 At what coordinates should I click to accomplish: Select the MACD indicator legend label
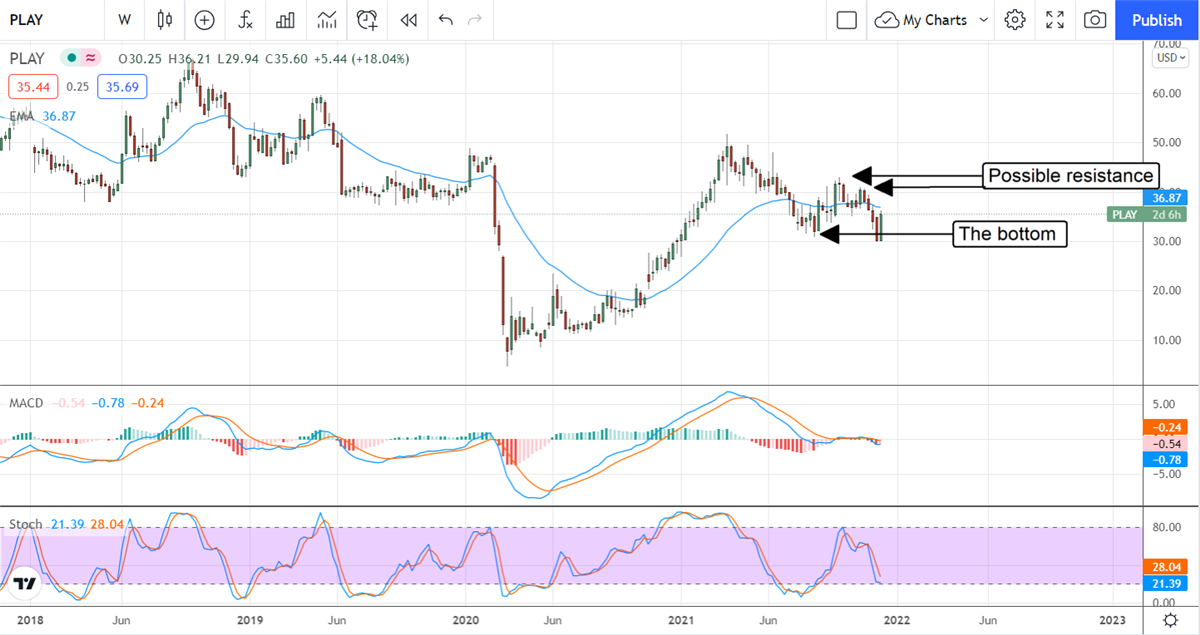(26, 403)
